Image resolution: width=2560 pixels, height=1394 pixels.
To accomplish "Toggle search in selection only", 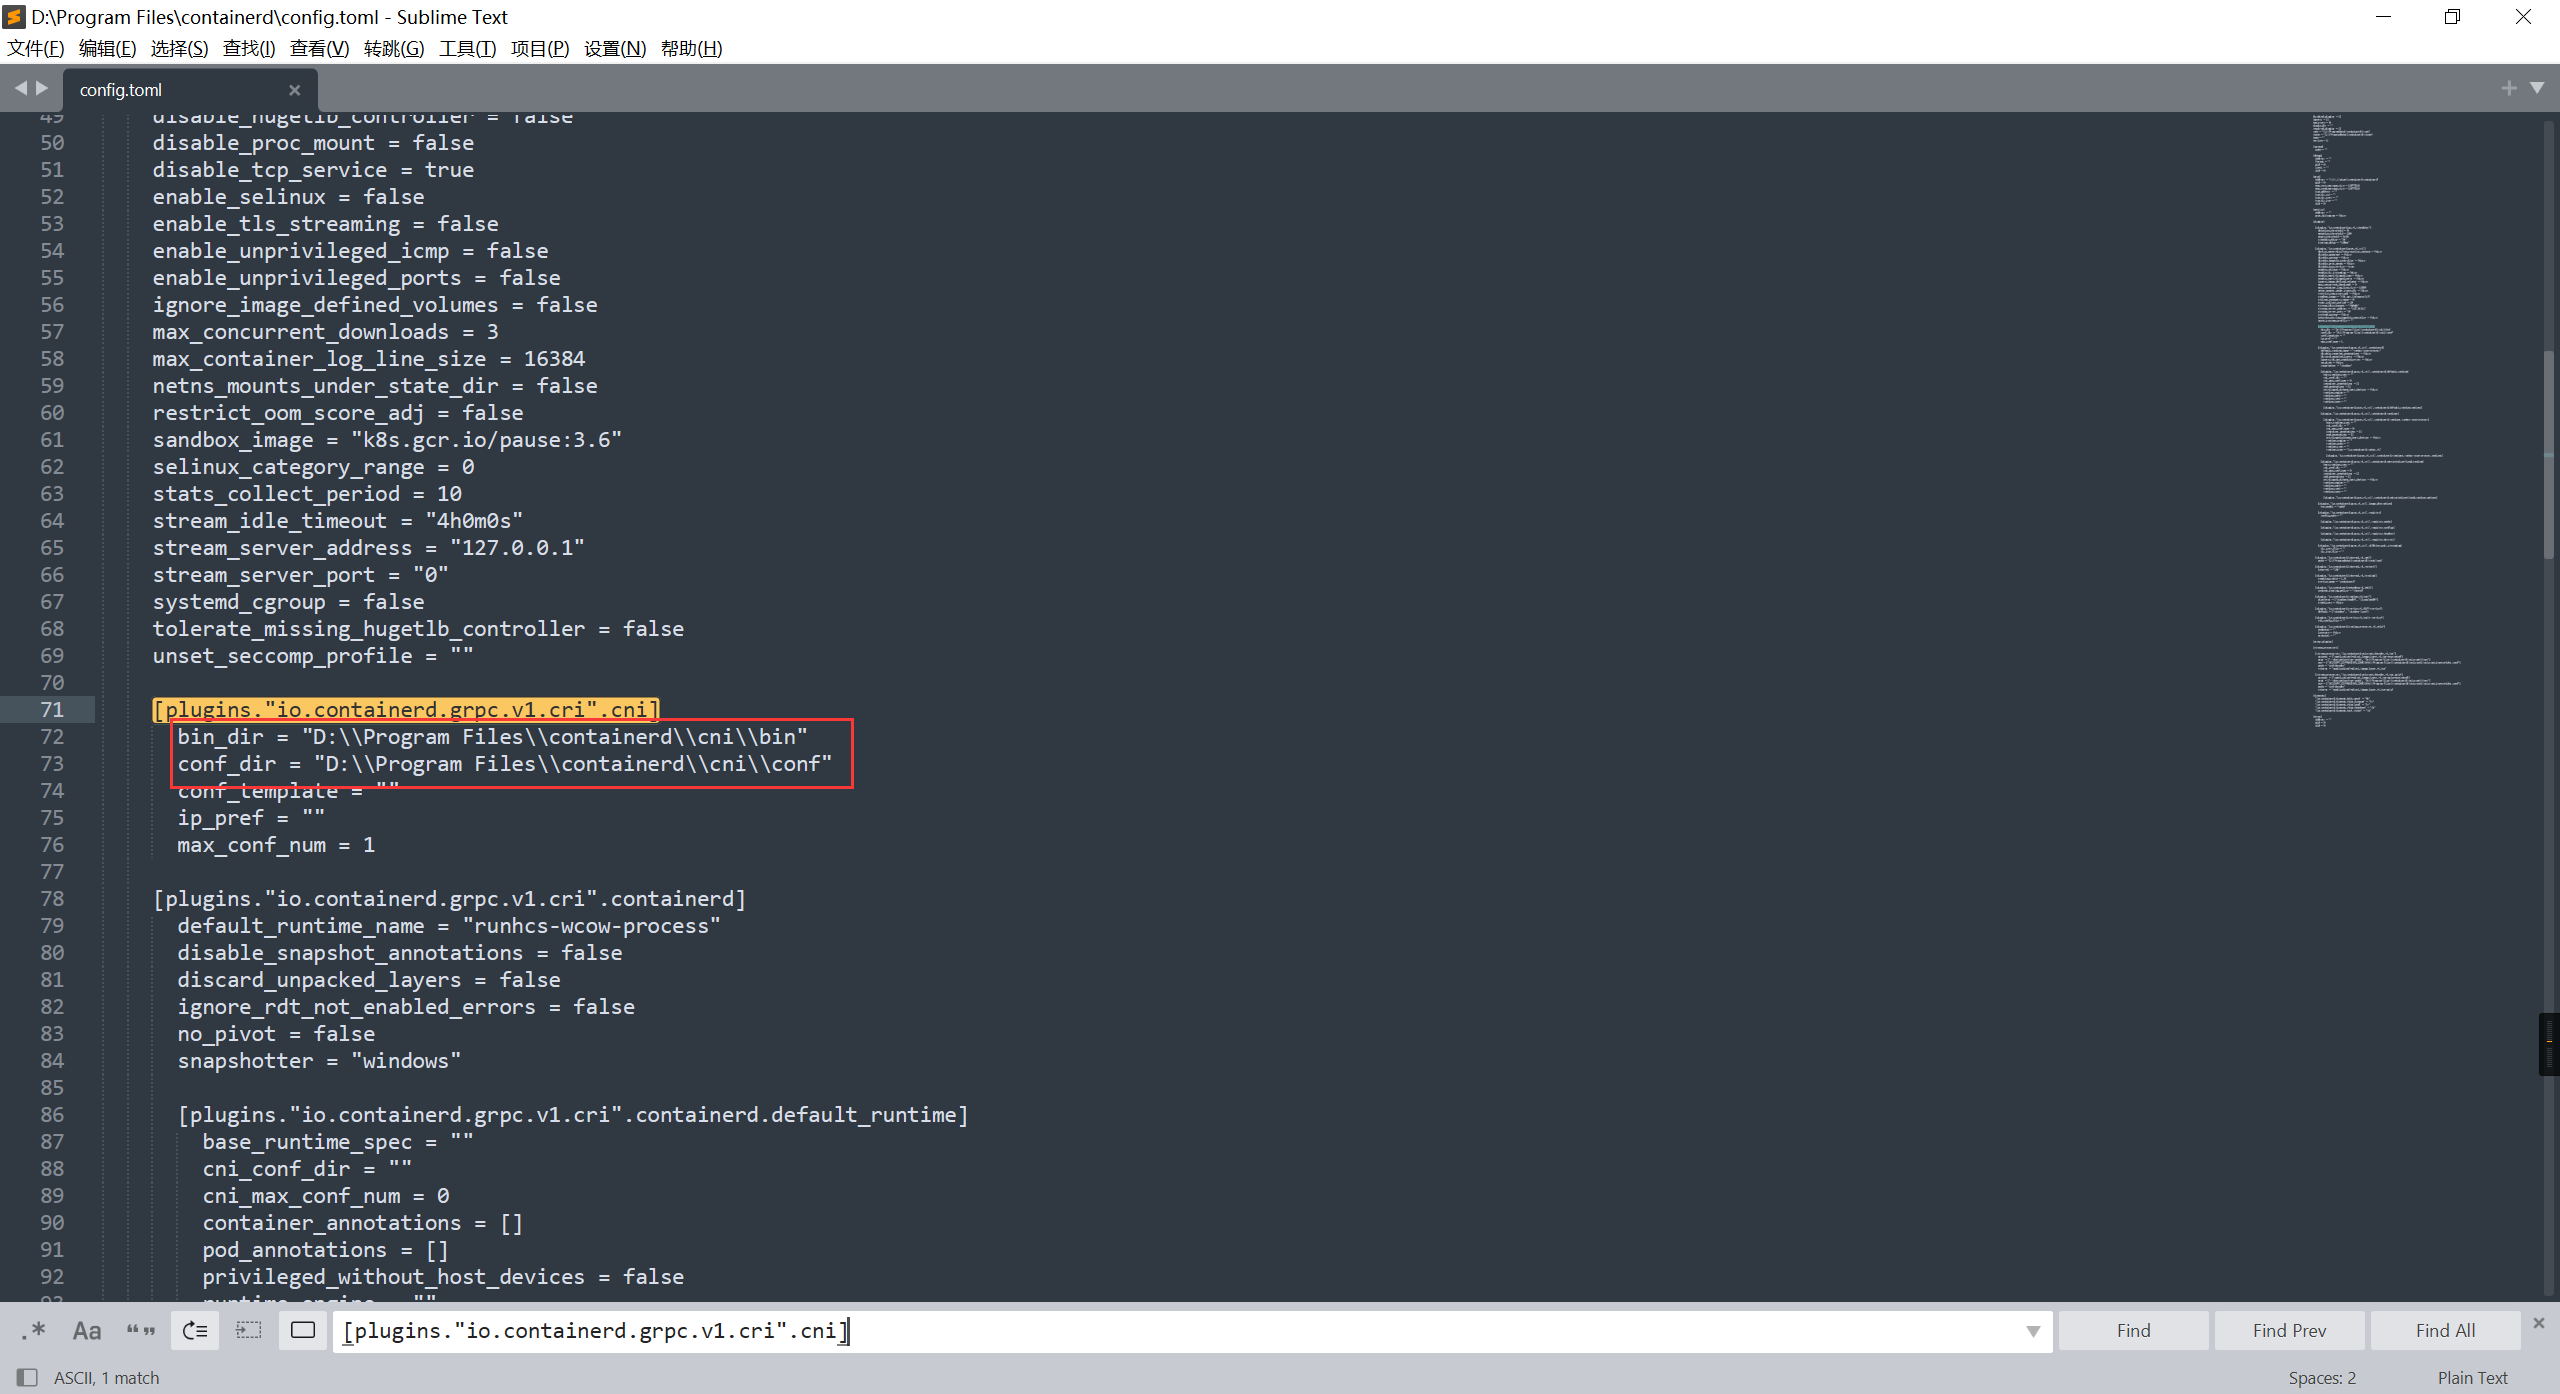I will pyautogui.click(x=248, y=1330).
